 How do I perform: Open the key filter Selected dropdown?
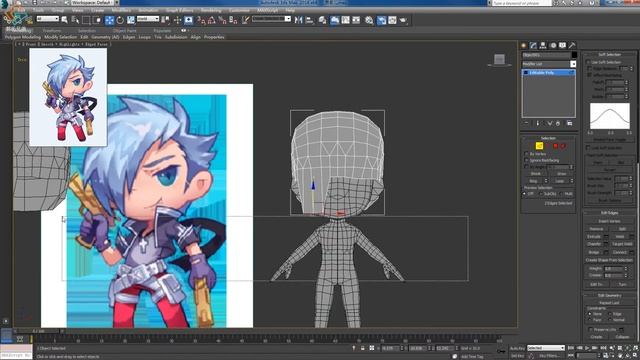pyautogui.click(x=546, y=348)
